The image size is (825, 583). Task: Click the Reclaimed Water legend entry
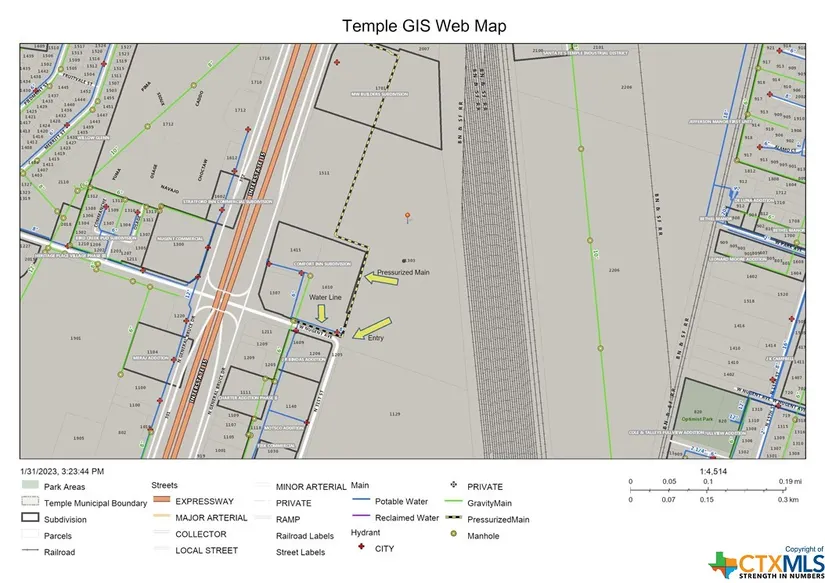tap(407, 518)
